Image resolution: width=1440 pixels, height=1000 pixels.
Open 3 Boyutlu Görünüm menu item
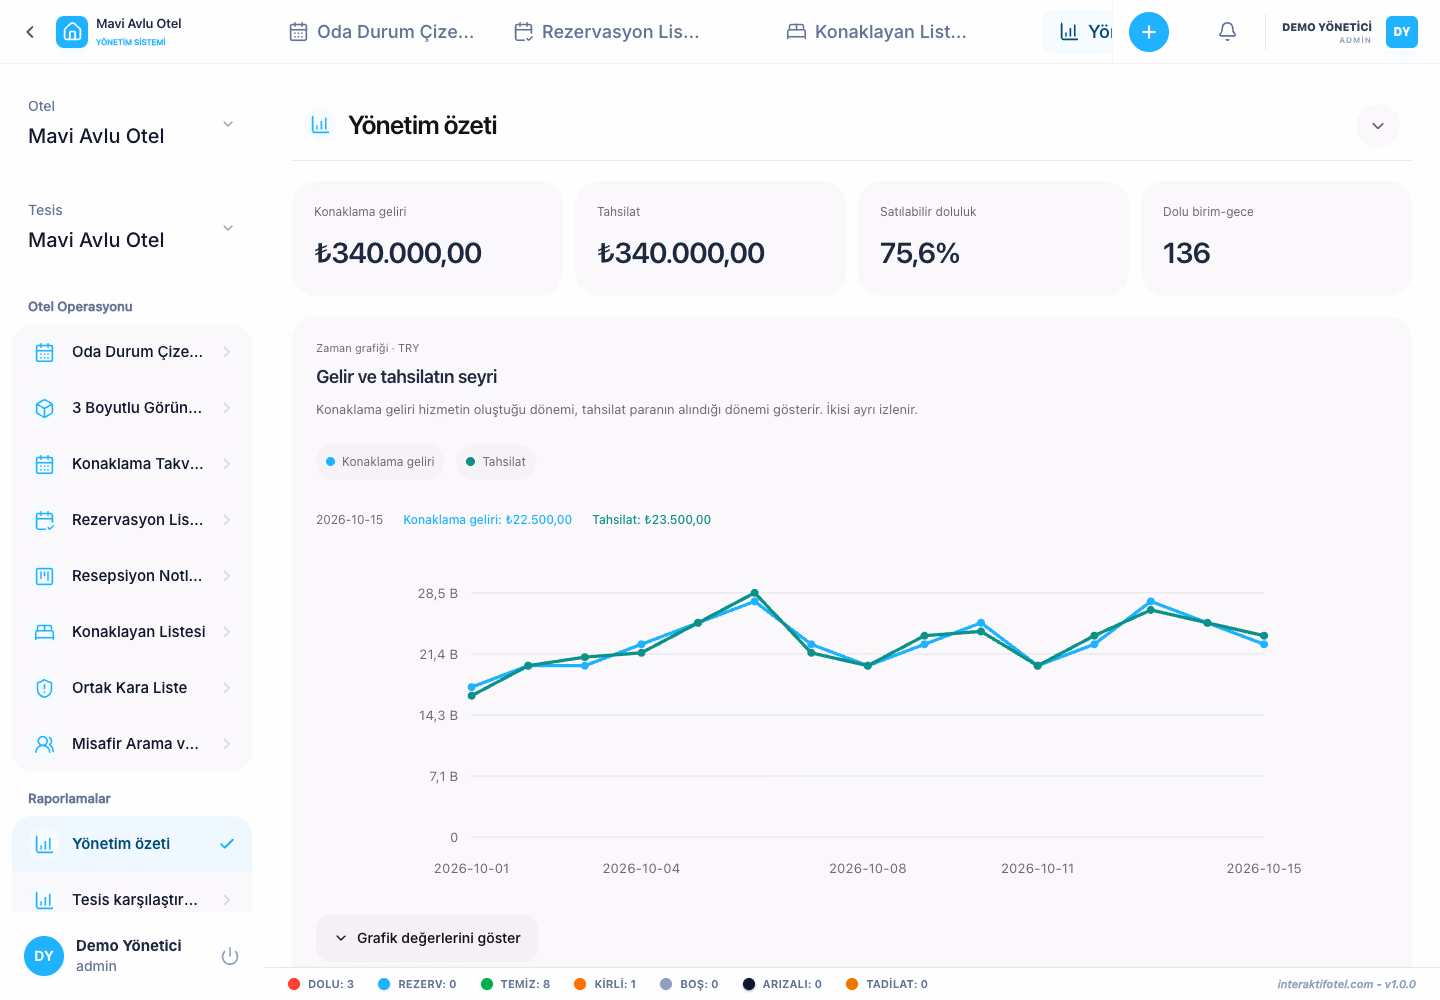132,408
